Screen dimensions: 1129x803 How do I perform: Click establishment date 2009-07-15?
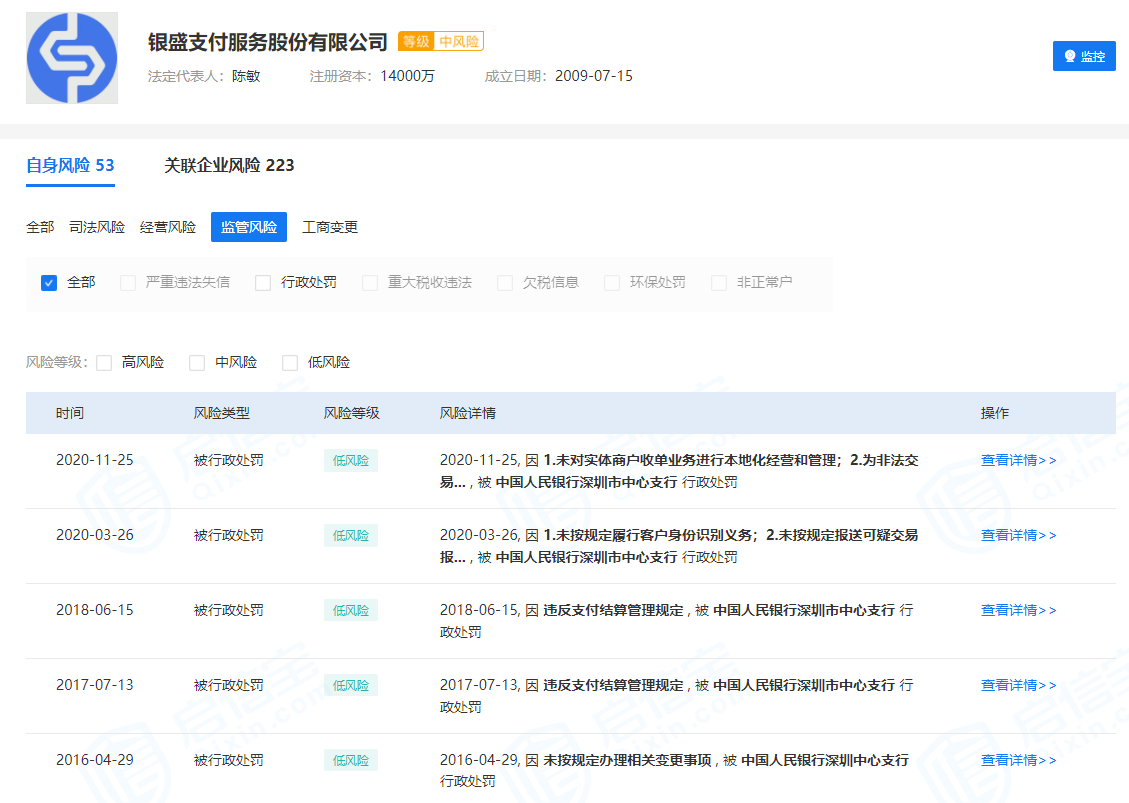[x=594, y=76]
